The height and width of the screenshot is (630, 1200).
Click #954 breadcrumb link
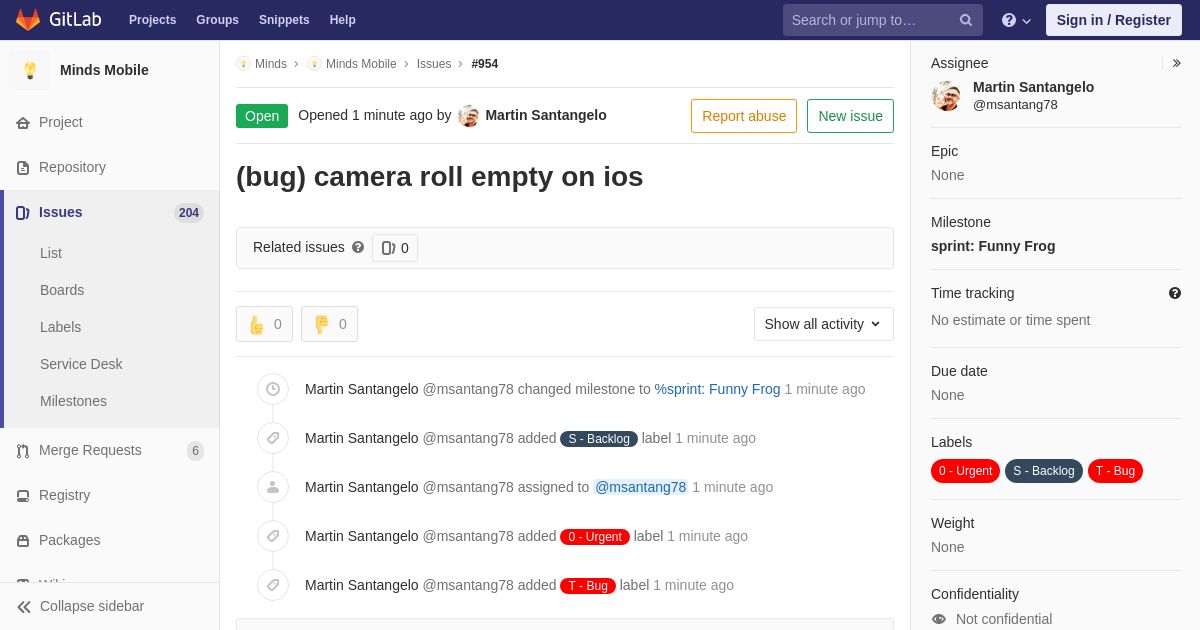[x=485, y=64]
